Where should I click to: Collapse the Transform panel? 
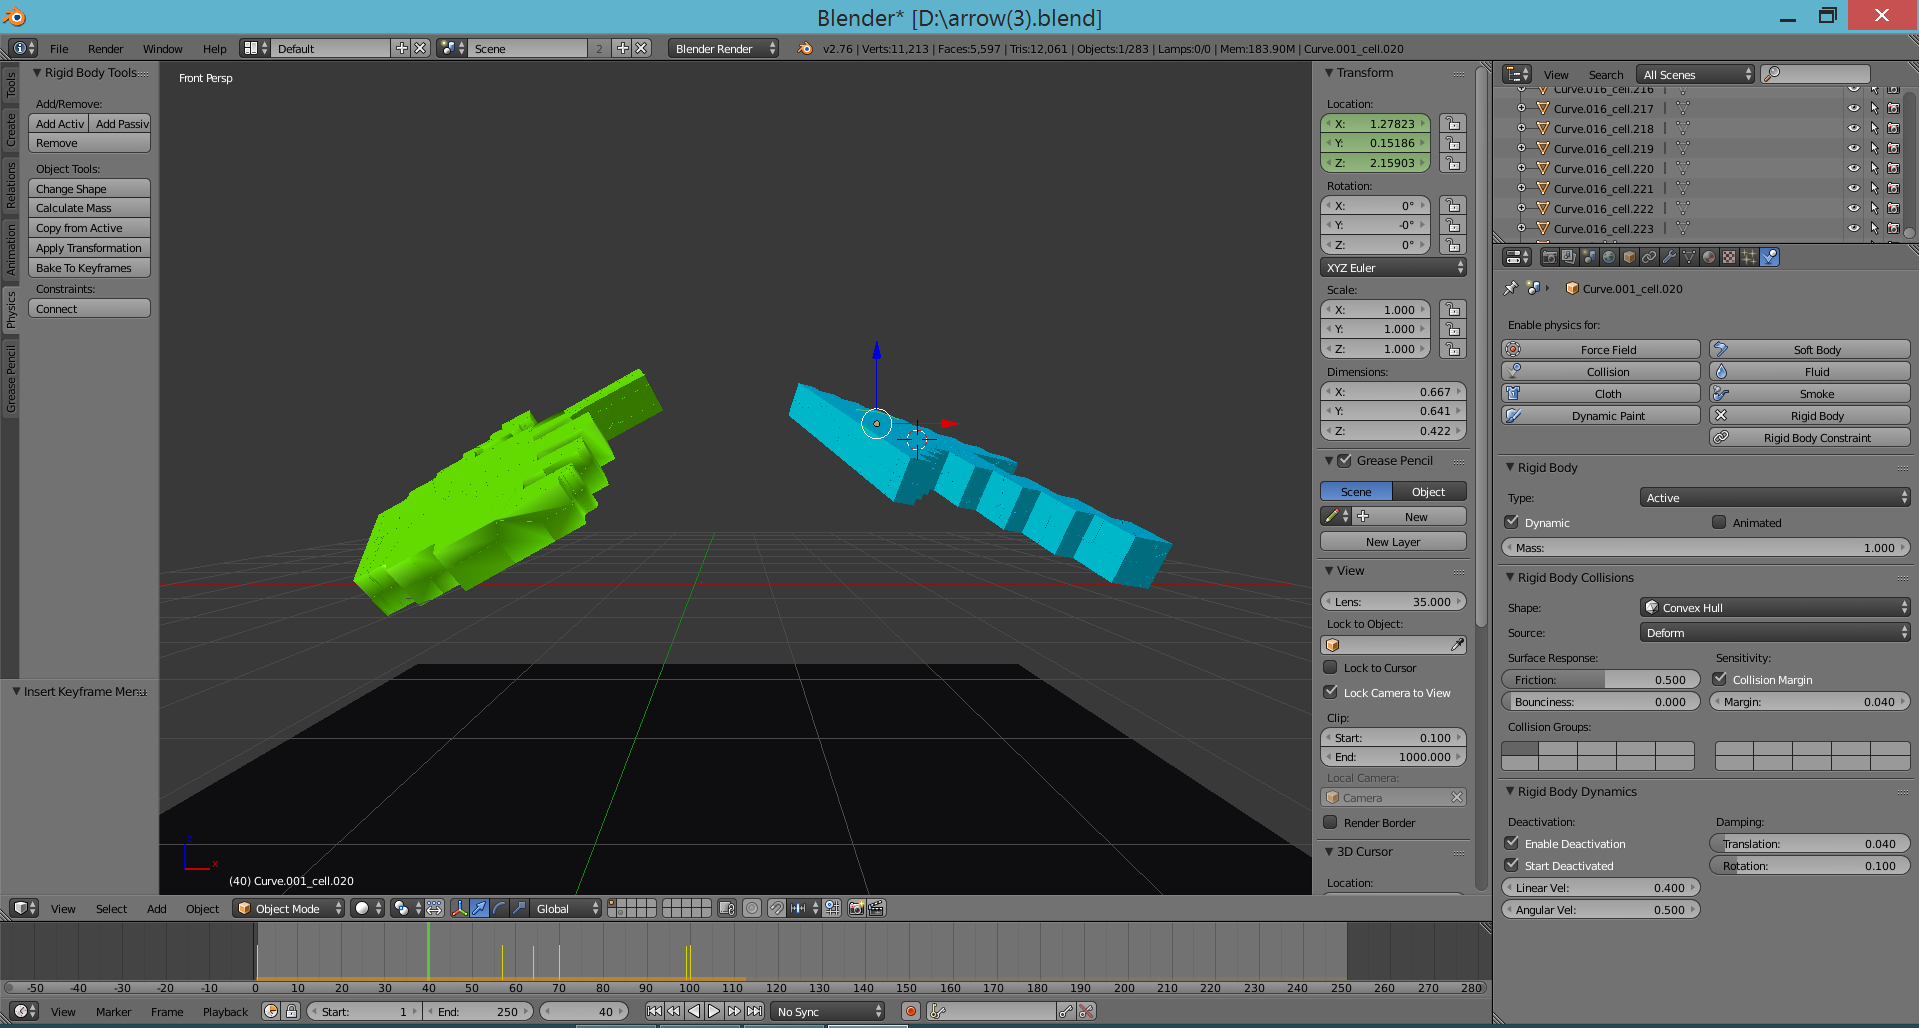coord(1330,72)
